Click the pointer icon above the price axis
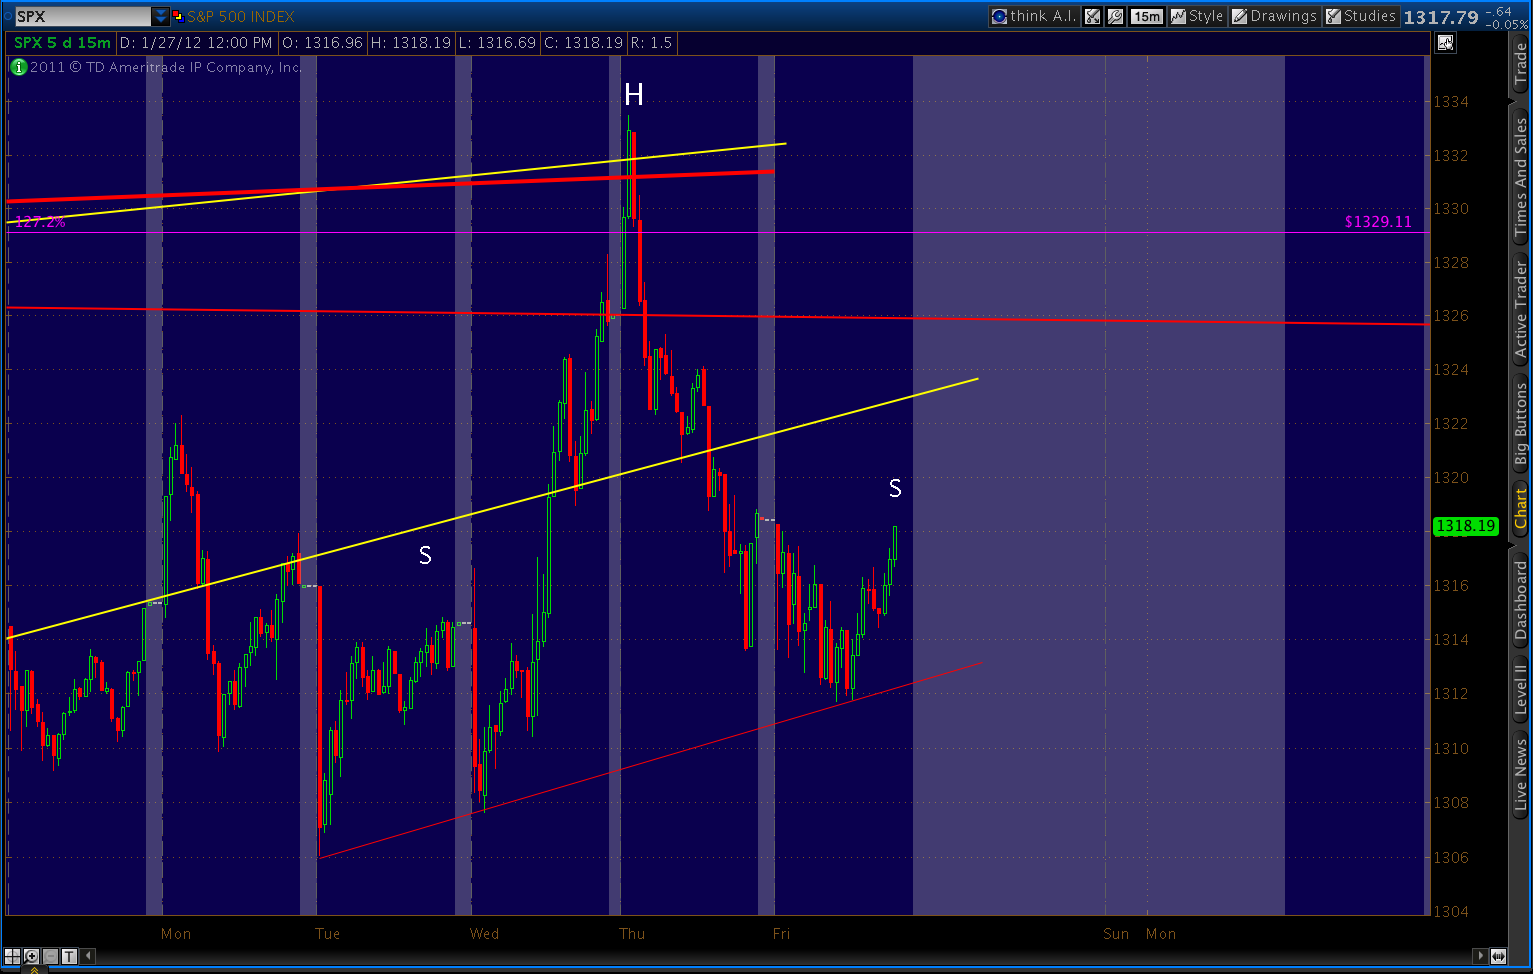Screen dimensions: 1533x974 [x=1444, y=42]
